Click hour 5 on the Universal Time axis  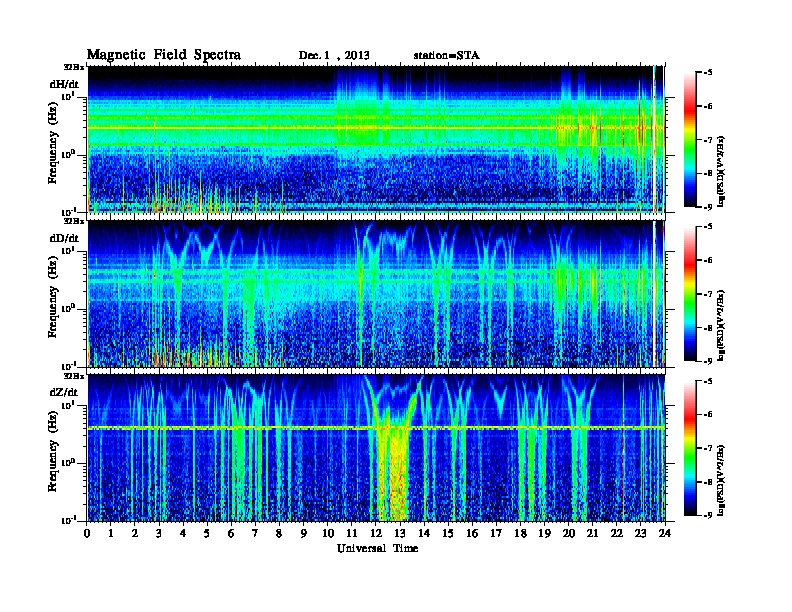point(207,533)
